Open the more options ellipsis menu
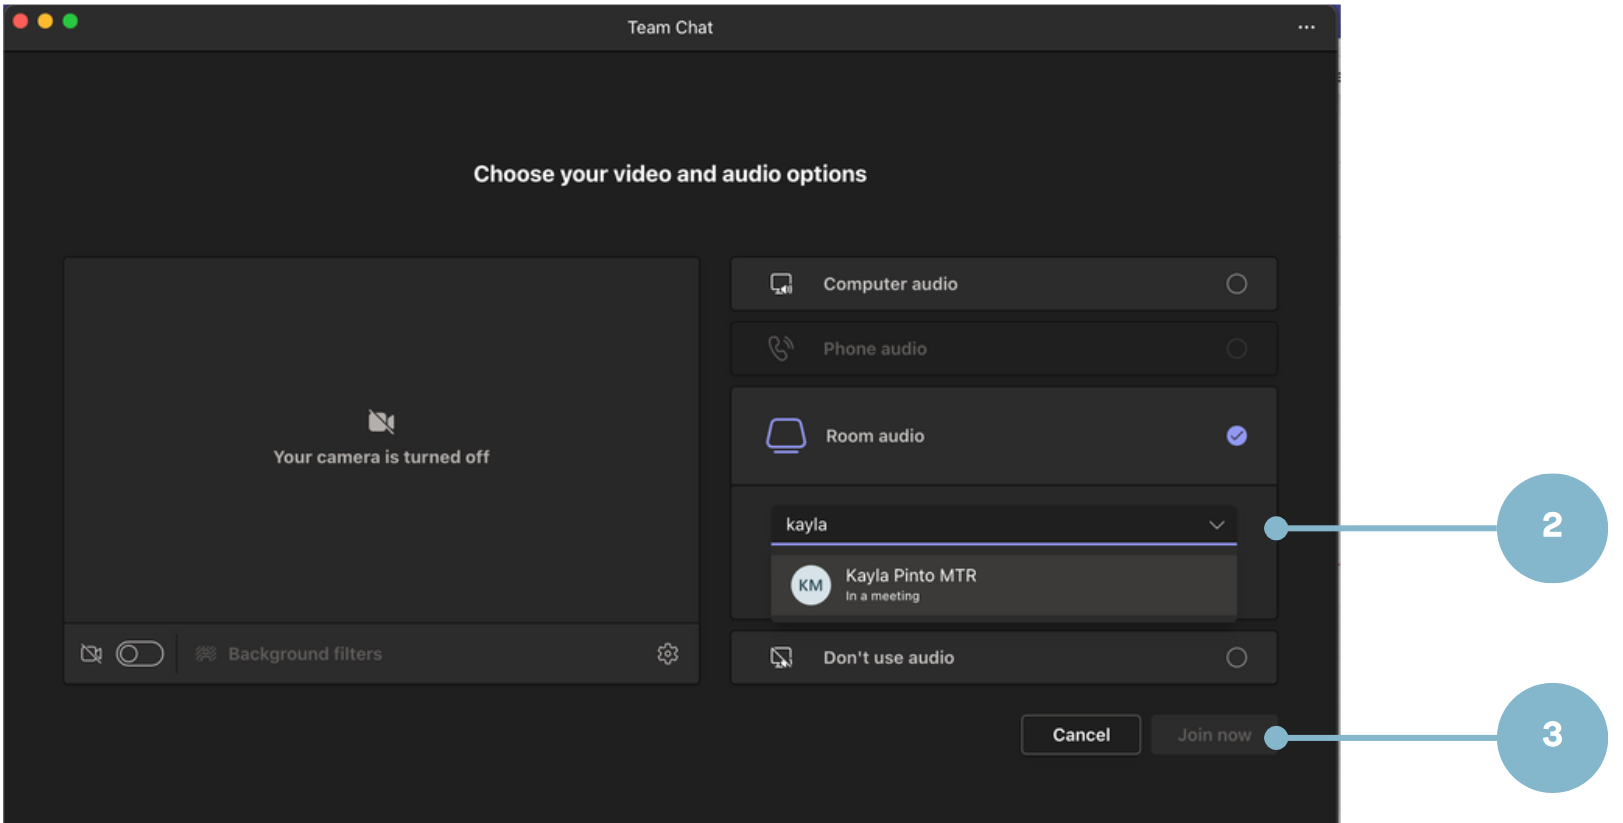The width and height of the screenshot is (1623, 823). pos(1306,27)
